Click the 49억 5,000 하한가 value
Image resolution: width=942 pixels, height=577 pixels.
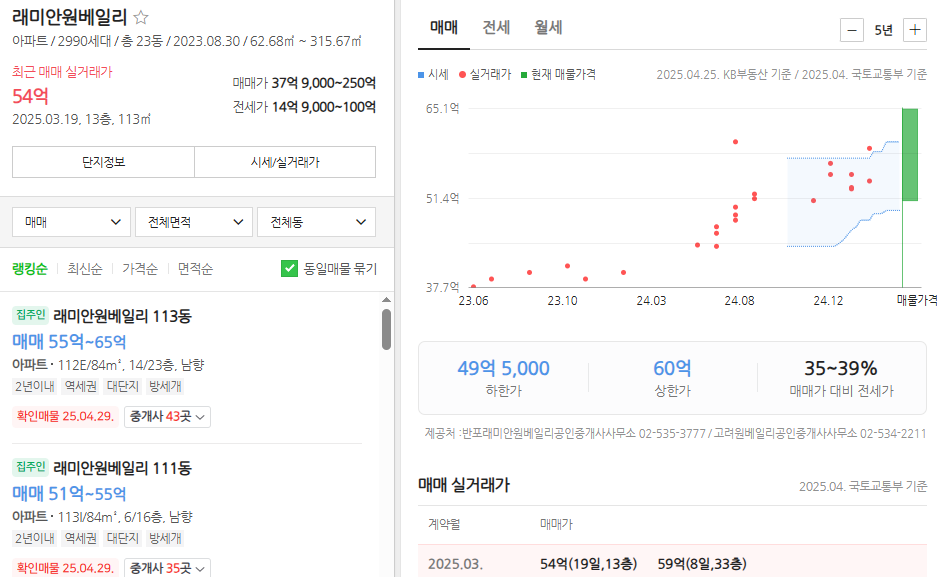503,368
